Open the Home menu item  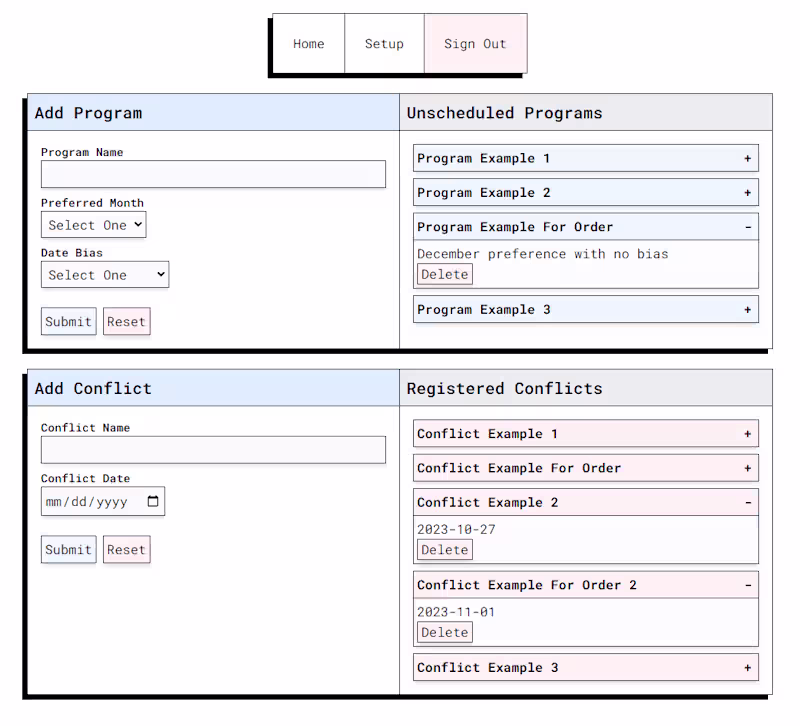(x=308, y=44)
